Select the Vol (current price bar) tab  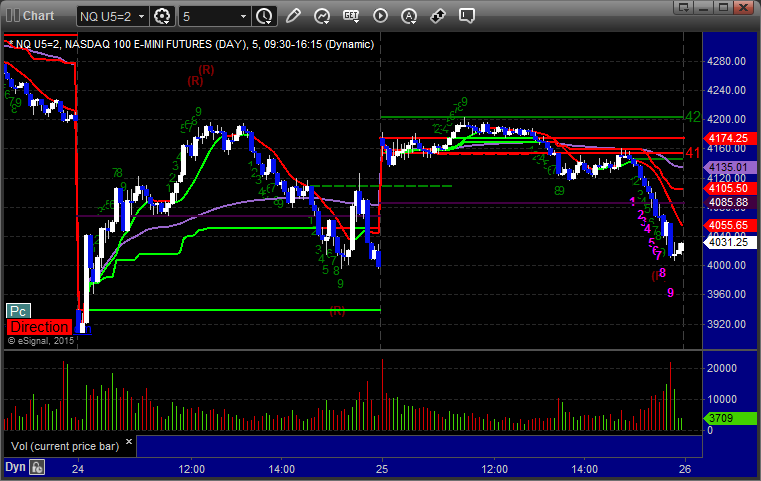[x=65, y=446]
